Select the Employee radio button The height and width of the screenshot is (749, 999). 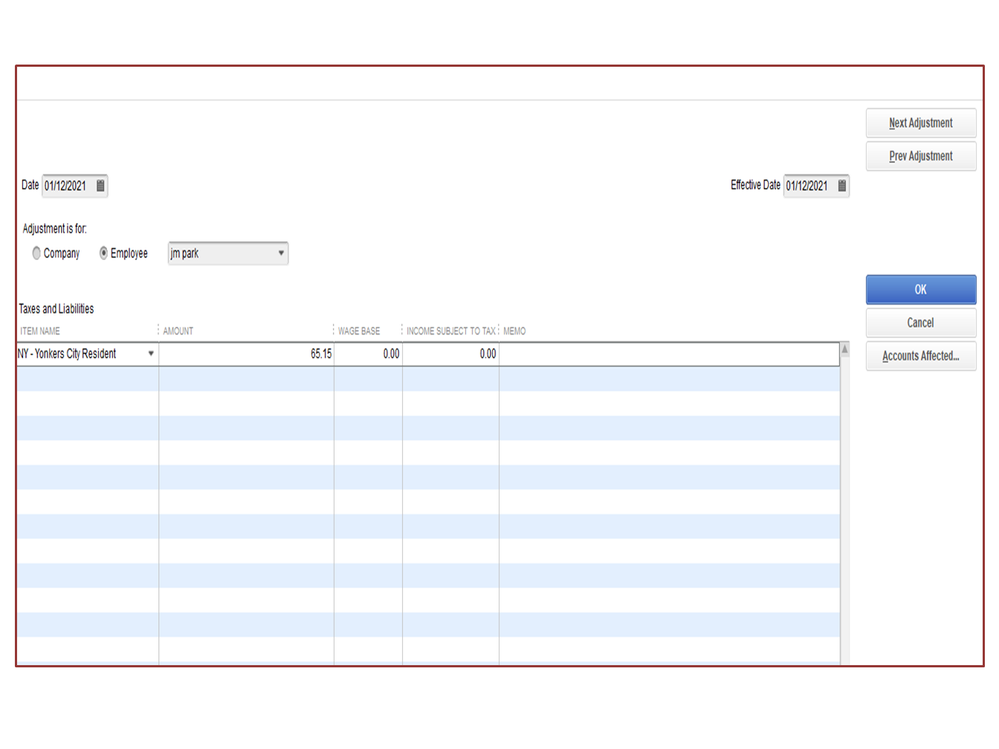[103, 253]
